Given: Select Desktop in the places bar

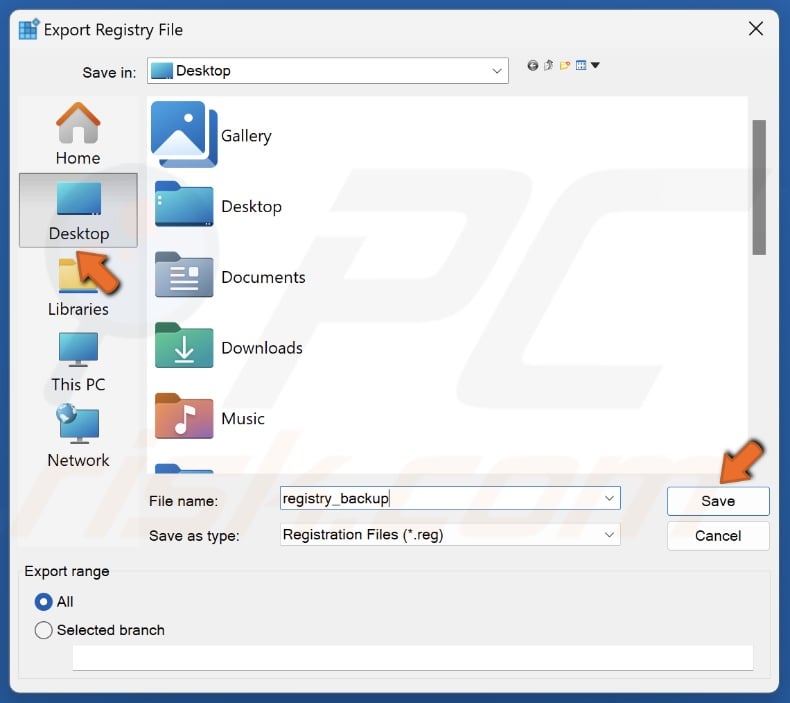Looking at the screenshot, I should pyautogui.click(x=79, y=210).
